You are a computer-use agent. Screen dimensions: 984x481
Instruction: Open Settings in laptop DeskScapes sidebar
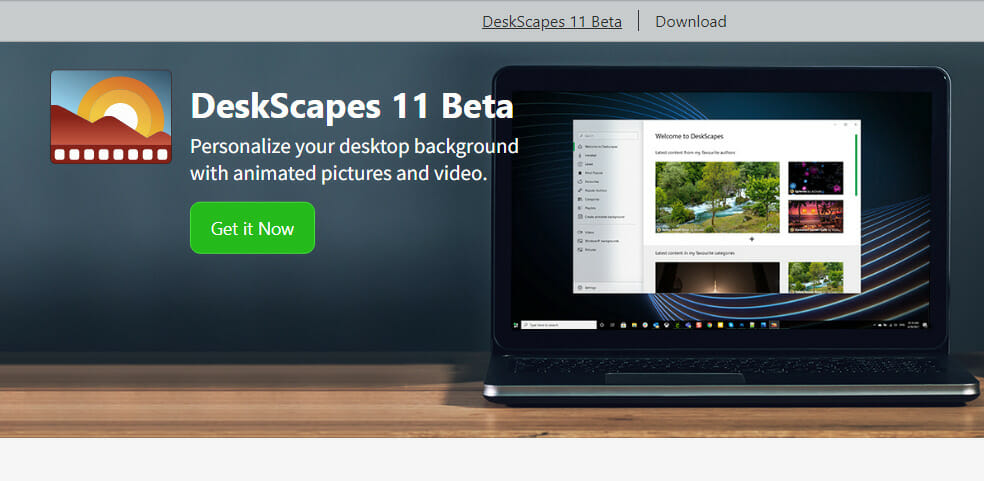pos(587,288)
